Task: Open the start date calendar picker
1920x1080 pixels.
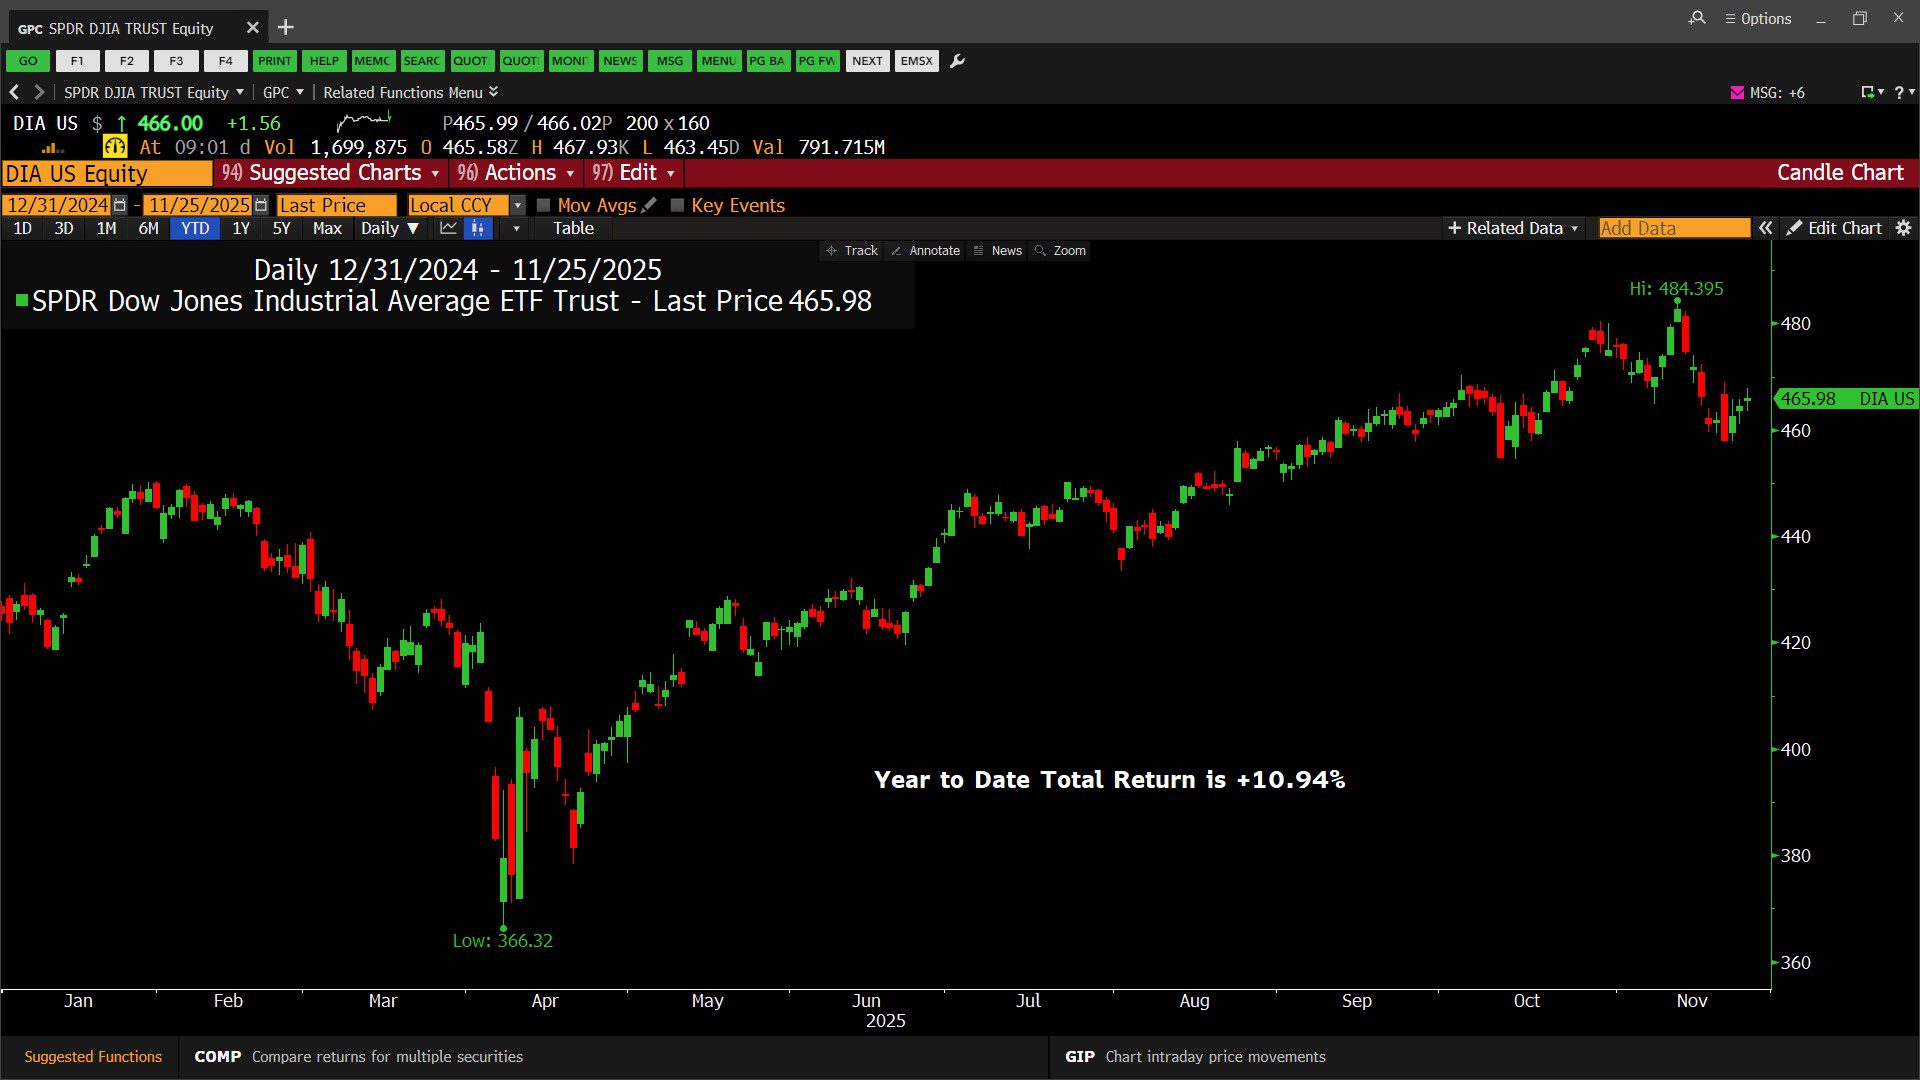Action: point(120,205)
